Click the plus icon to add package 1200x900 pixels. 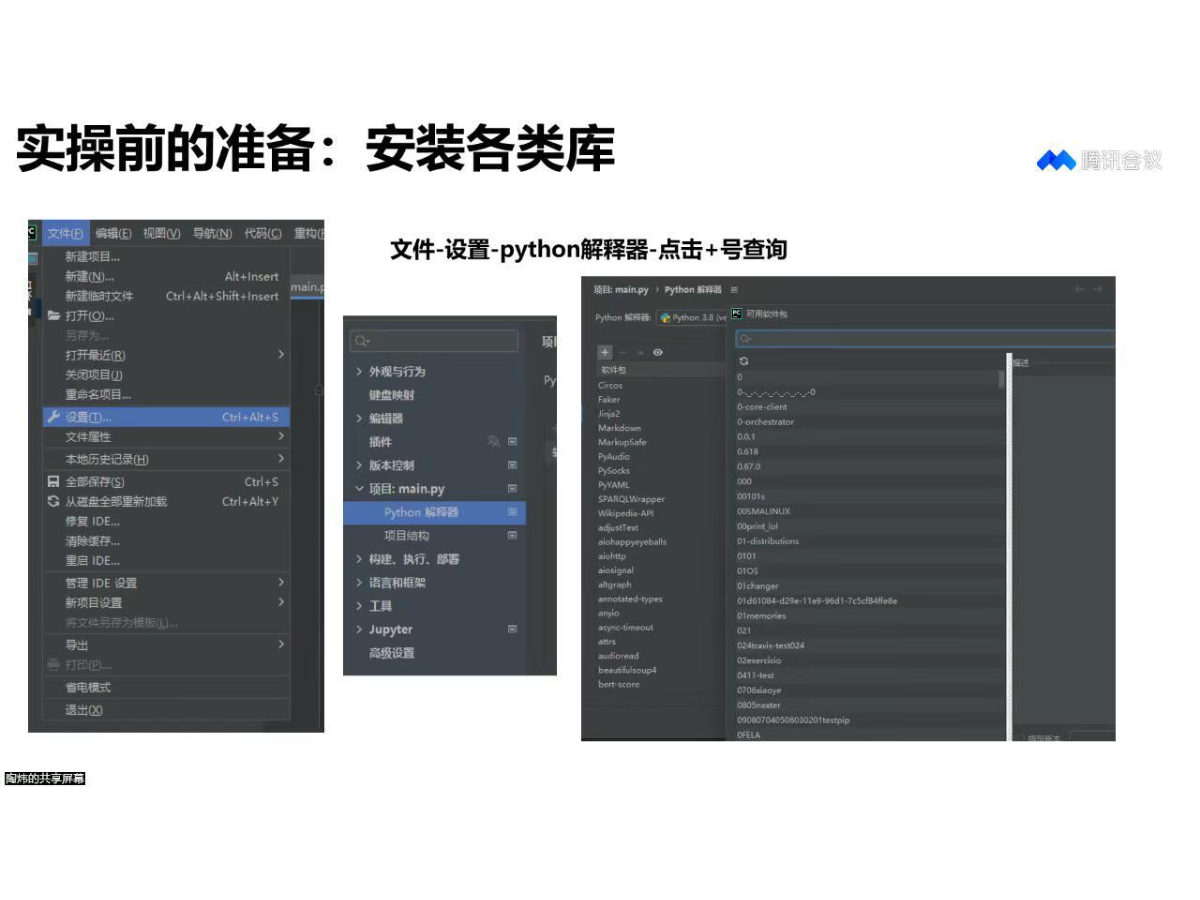tap(605, 352)
